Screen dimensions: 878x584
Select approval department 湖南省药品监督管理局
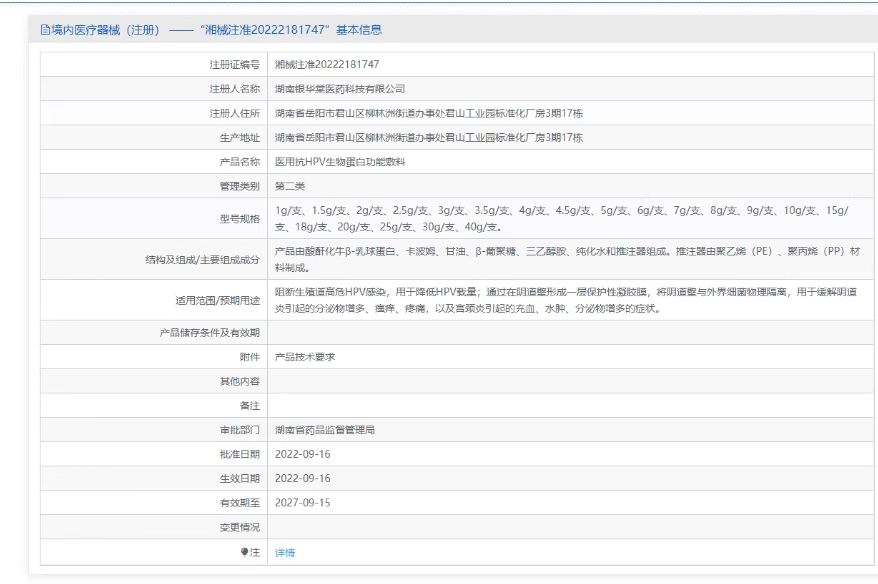coord(325,430)
